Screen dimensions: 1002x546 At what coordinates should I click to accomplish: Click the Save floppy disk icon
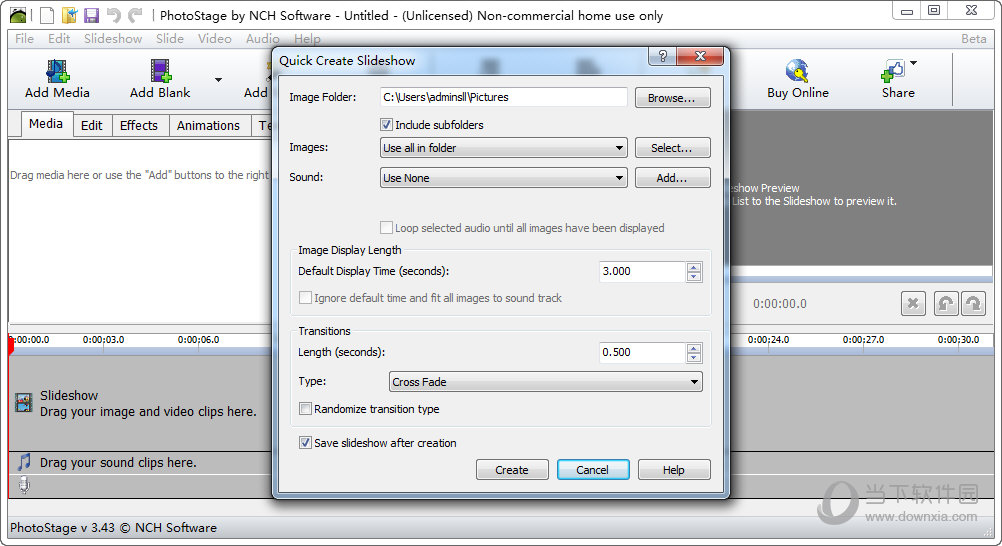[91, 15]
